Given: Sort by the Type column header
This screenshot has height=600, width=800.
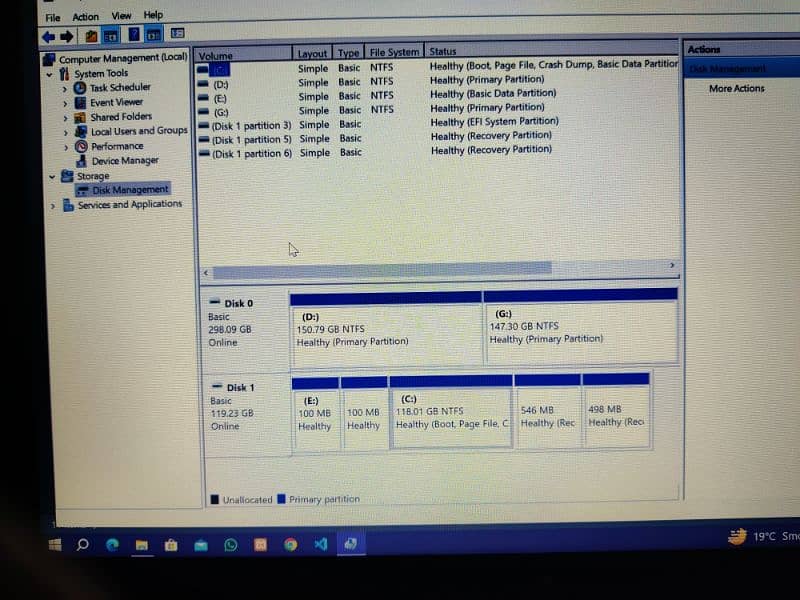Looking at the screenshot, I should [348, 53].
